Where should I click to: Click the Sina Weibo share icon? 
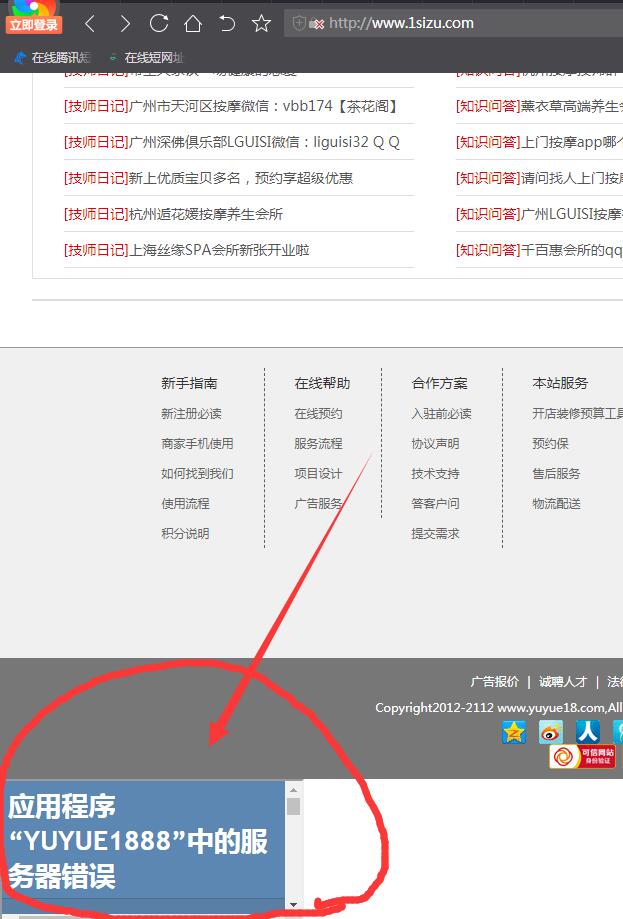[x=551, y=733]
